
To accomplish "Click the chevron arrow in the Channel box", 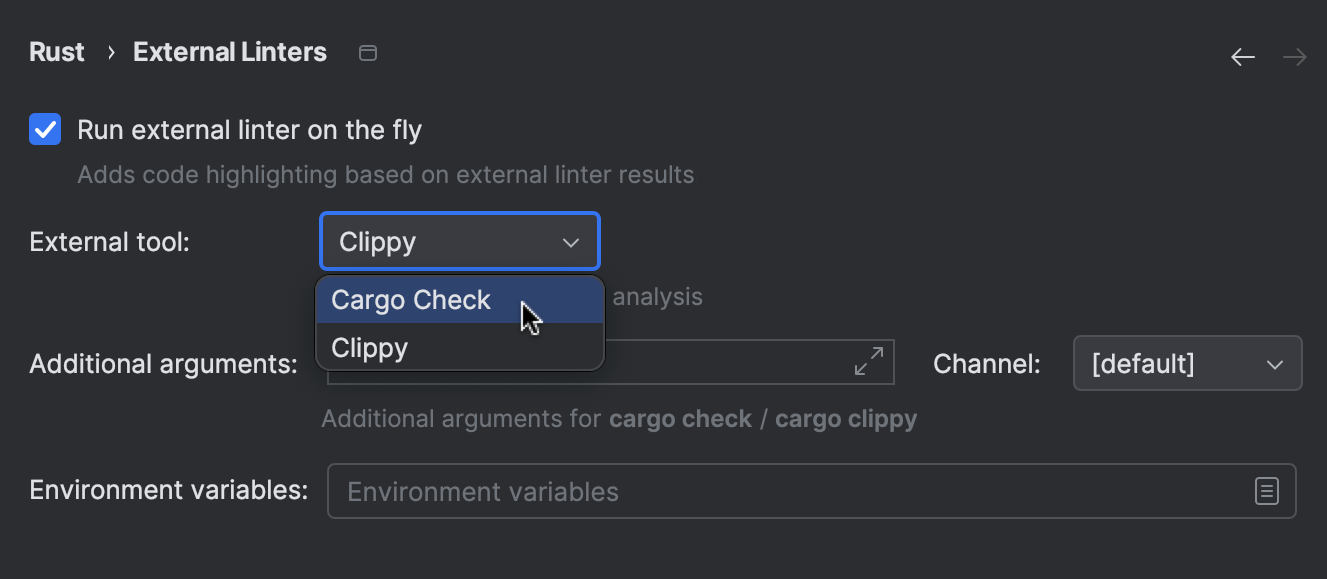I will (1275, 364).
